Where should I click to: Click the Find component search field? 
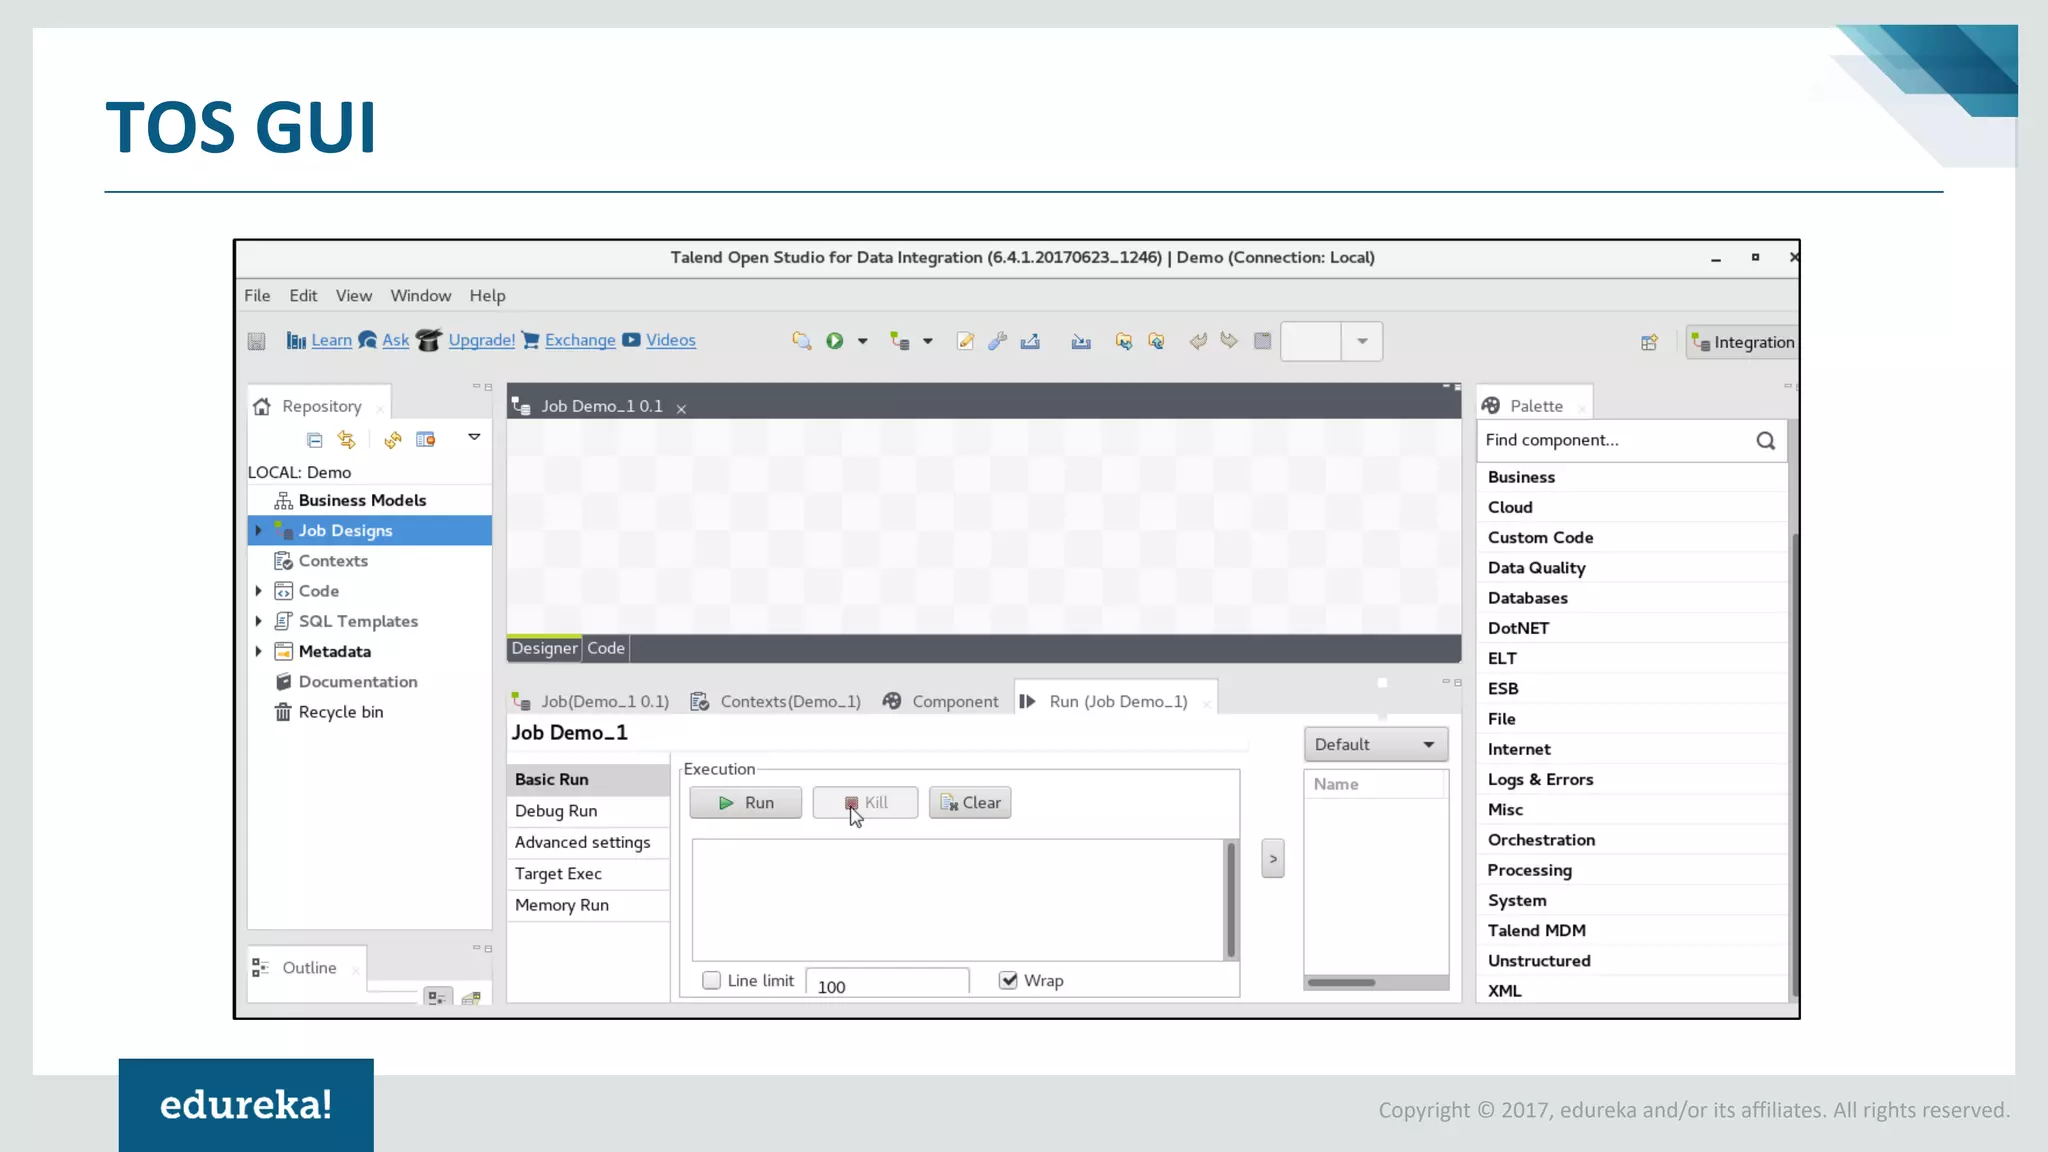click(1612, 440)
